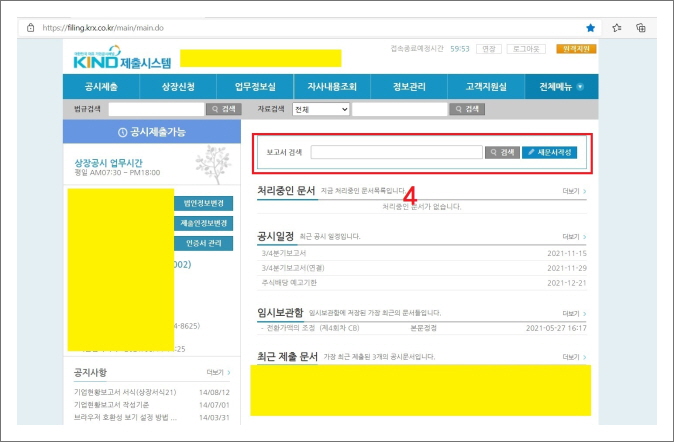Viewport: 674px width, 442px height.
Task: Click the KIND 제출시스템 logo
Action: pos(122,58)
